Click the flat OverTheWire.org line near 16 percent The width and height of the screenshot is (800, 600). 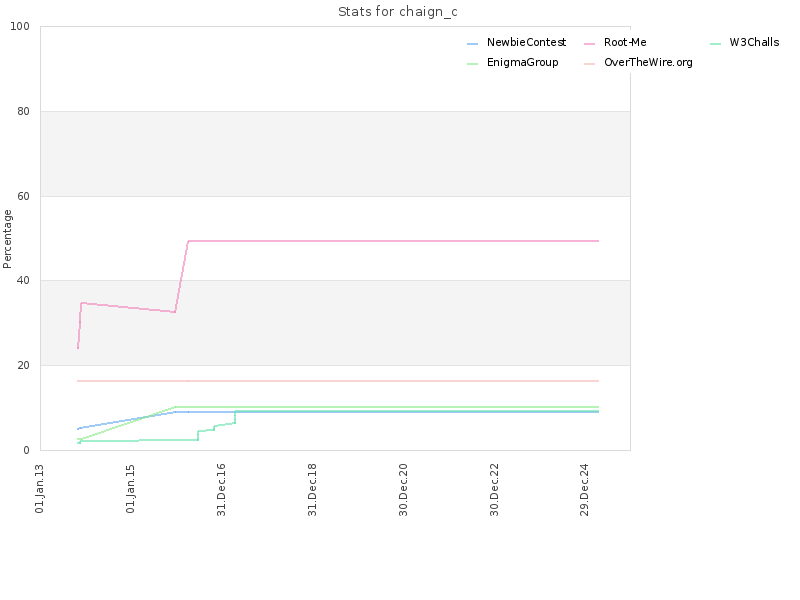click(x=338, y=381)
